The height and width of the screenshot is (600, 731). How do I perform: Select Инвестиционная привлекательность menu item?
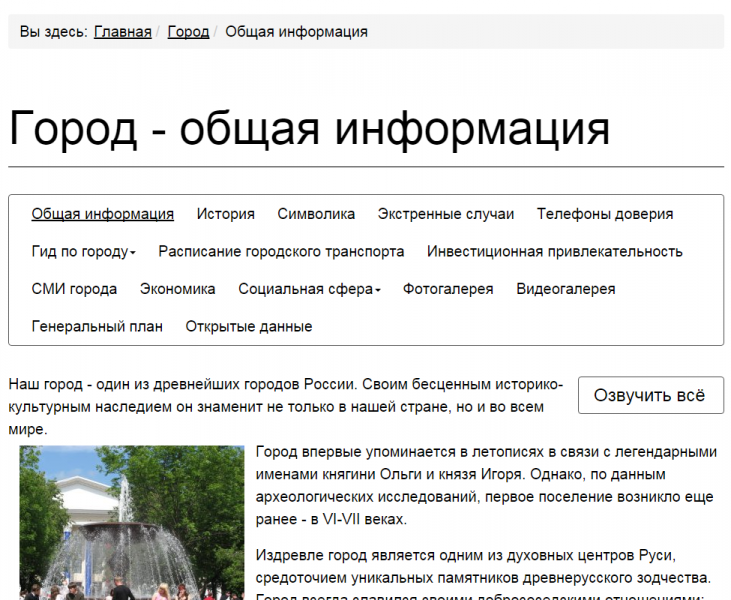tap(554, 252)
